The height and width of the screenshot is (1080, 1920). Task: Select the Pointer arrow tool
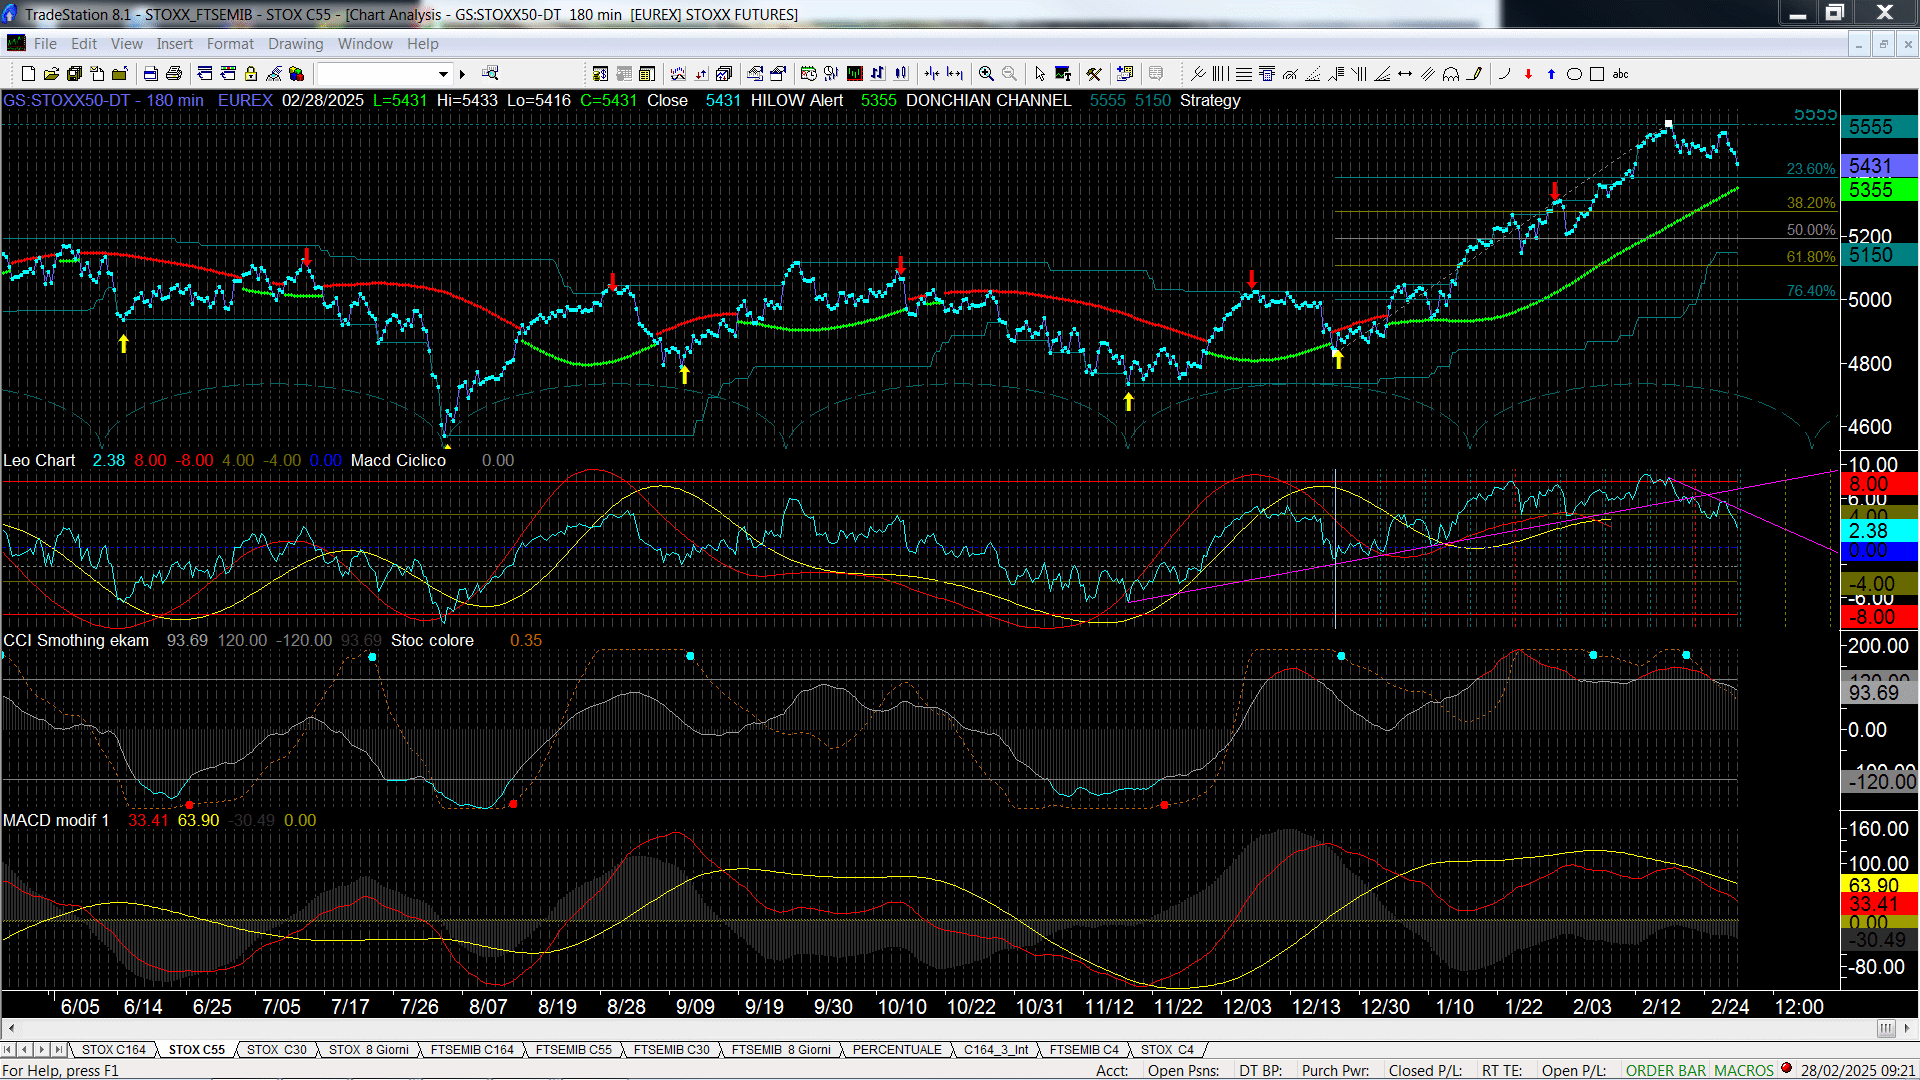[1040, 74]
